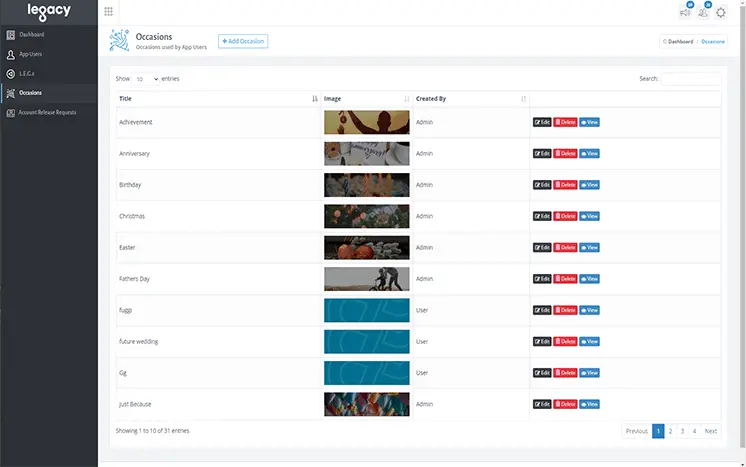The width and height of the screenshot is (746, 467).
Task: Go to page 2 of results
Action: point(670,431)
